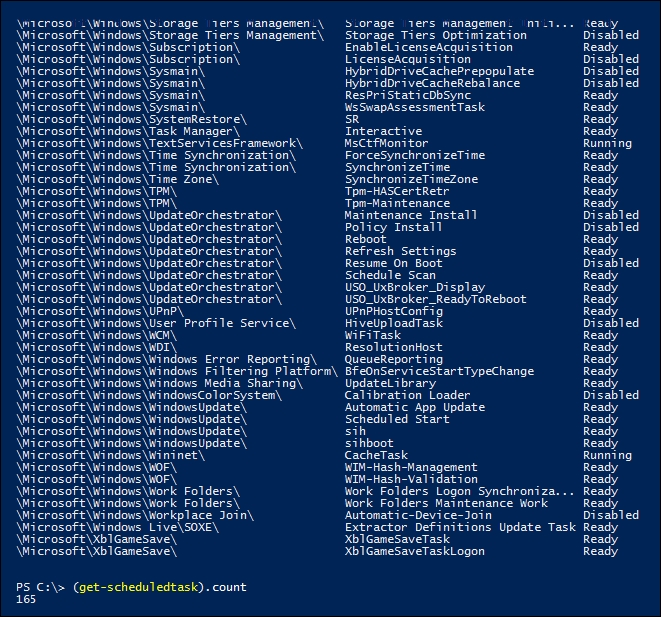Click WIM-Hash-Management task name
Image resolution: width=661 pixels, height=617 pixels.
click(x=411, y=467)
